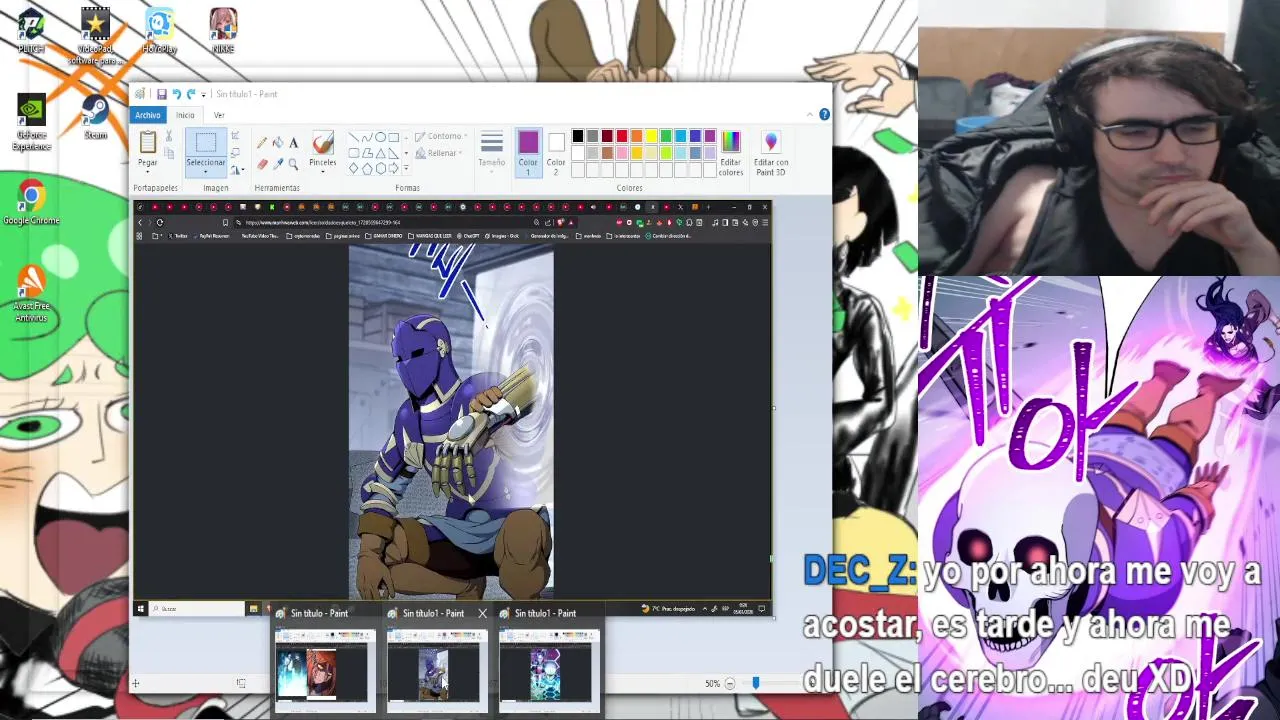This screenshot has height=720, width=1280.
Task: Pick the black color swatch
Action: click(x=577, y=136)
